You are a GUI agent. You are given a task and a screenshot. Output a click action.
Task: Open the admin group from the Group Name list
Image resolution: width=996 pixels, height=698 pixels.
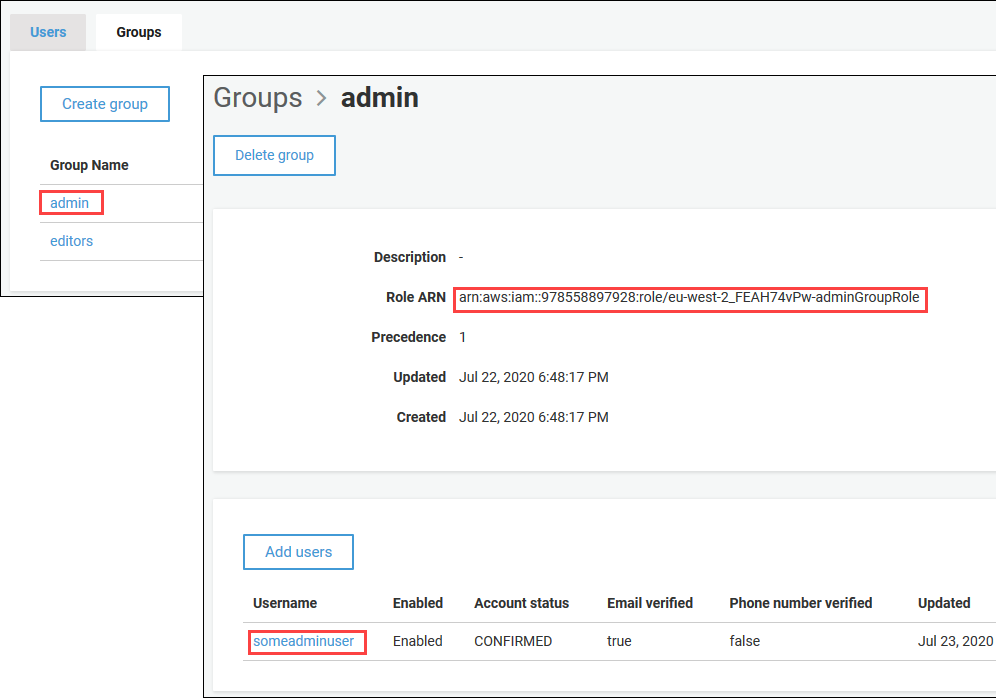(69, 201)
